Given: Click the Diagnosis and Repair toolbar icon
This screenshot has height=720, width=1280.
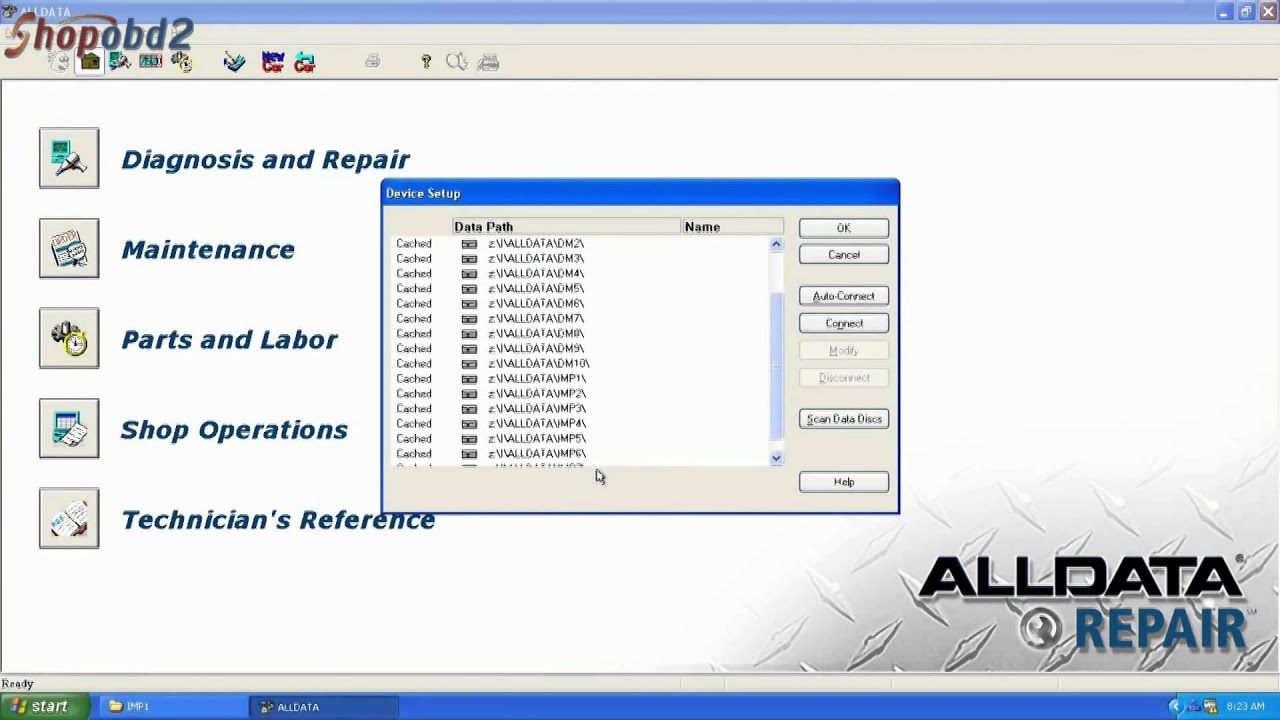Looking at the screenshot, I should (120, 62).
